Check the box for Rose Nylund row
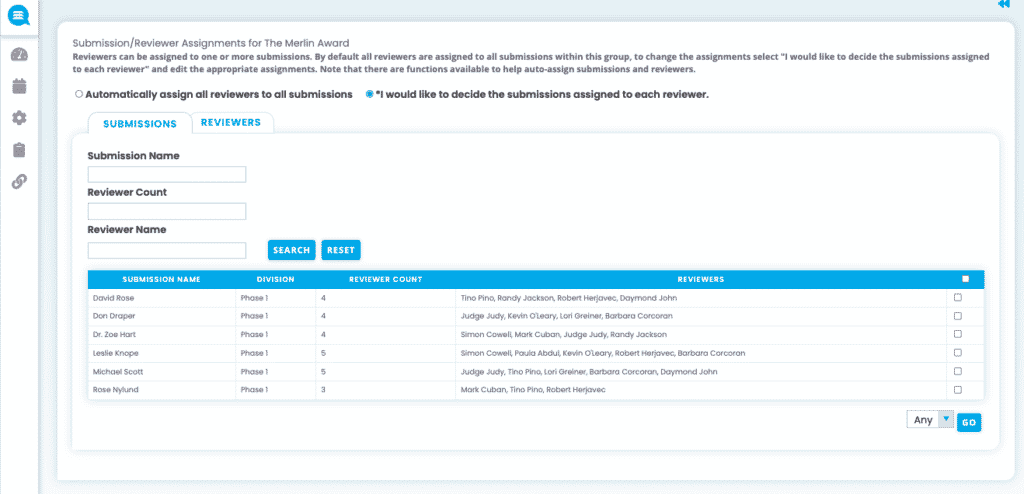 957,389
